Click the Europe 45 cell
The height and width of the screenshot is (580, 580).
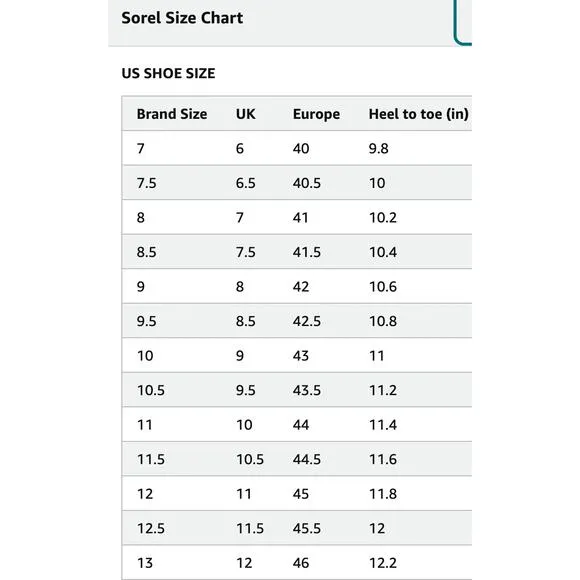(x=301, y=494)
